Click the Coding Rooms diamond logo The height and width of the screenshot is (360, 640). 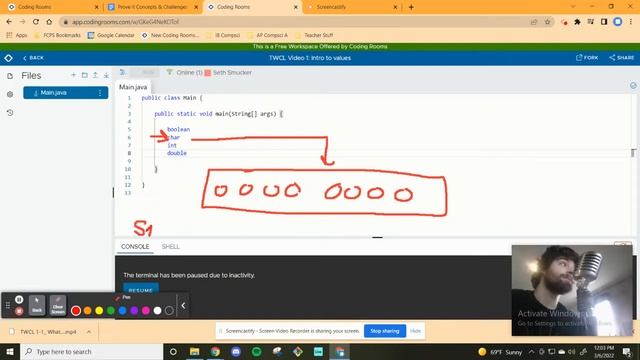[8, 58]
